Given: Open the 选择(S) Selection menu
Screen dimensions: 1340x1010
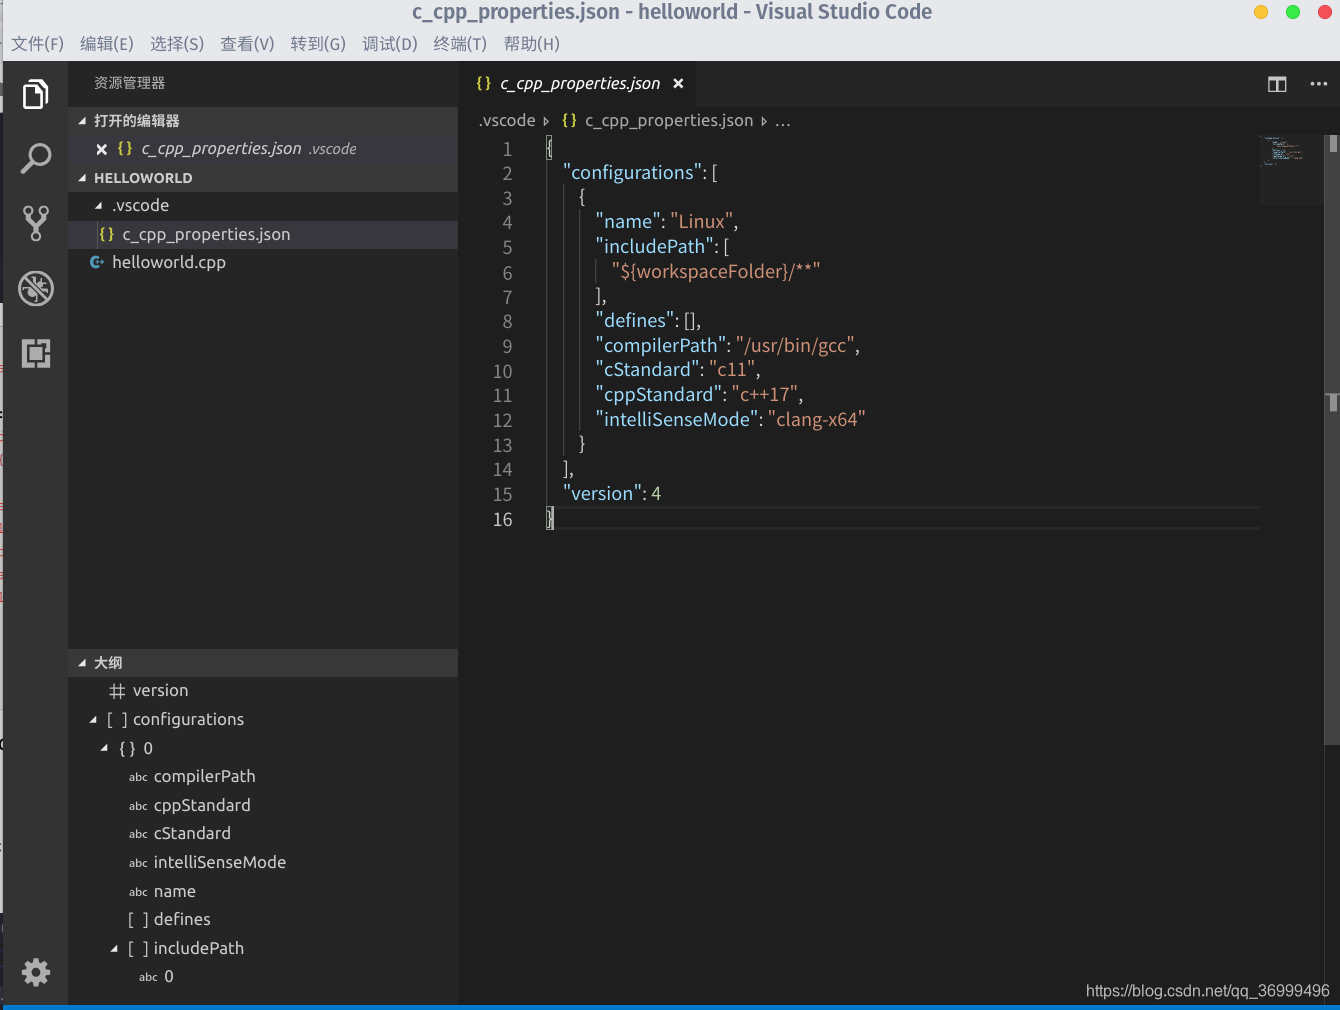Looking at the screenshot, I should pyautogui.click(x=177, y=44).
